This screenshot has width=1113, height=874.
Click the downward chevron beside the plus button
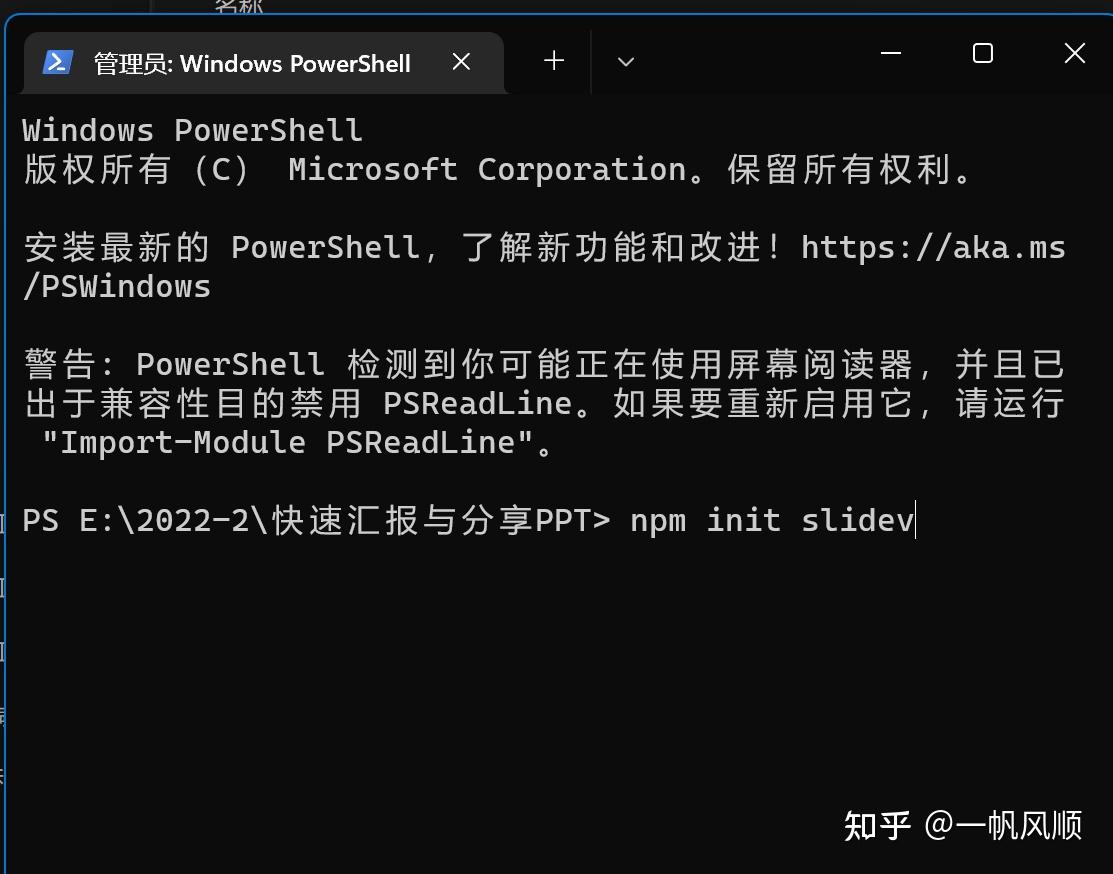pos(625,62)
